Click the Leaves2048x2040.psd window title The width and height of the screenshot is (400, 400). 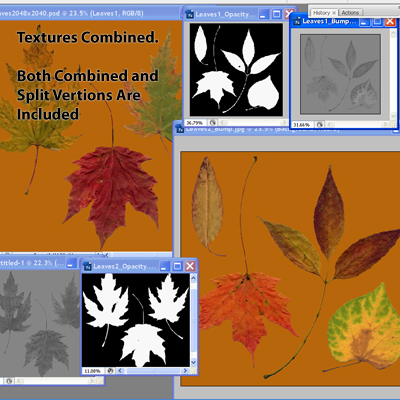(x=72, y=13)
